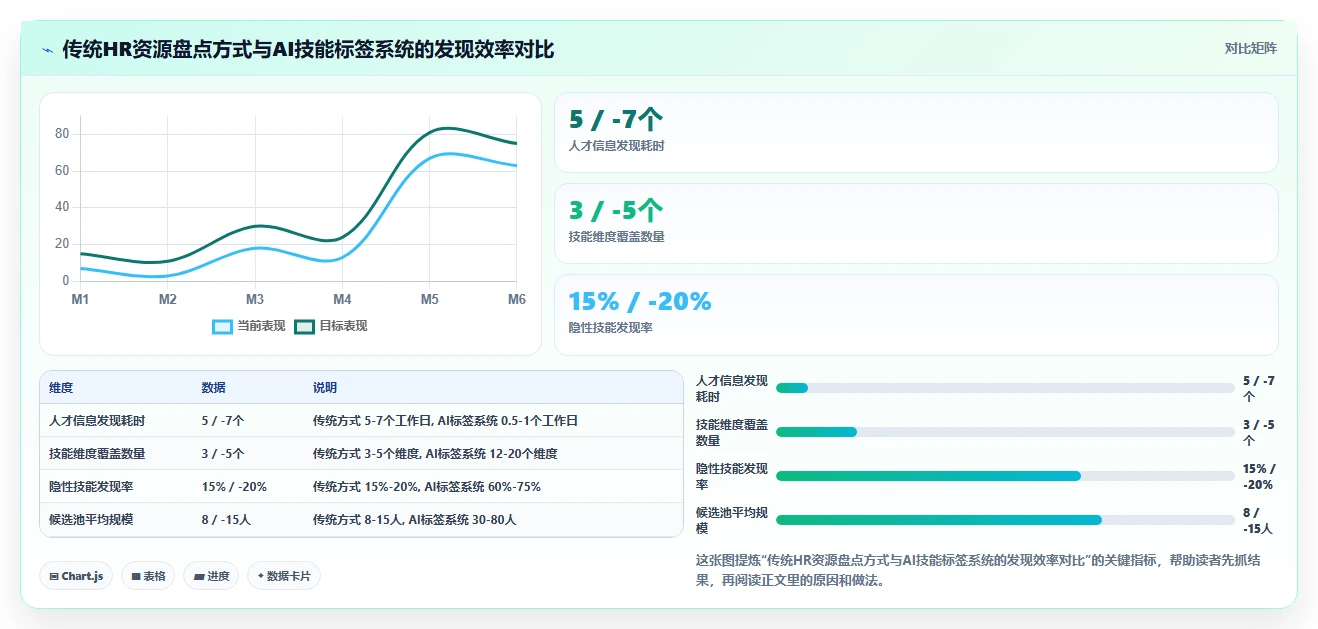This screenshot has width=1318, height=629.
Task: Click the 60 y-axis label
Action: pyautogui.click(x=62, y=171)
